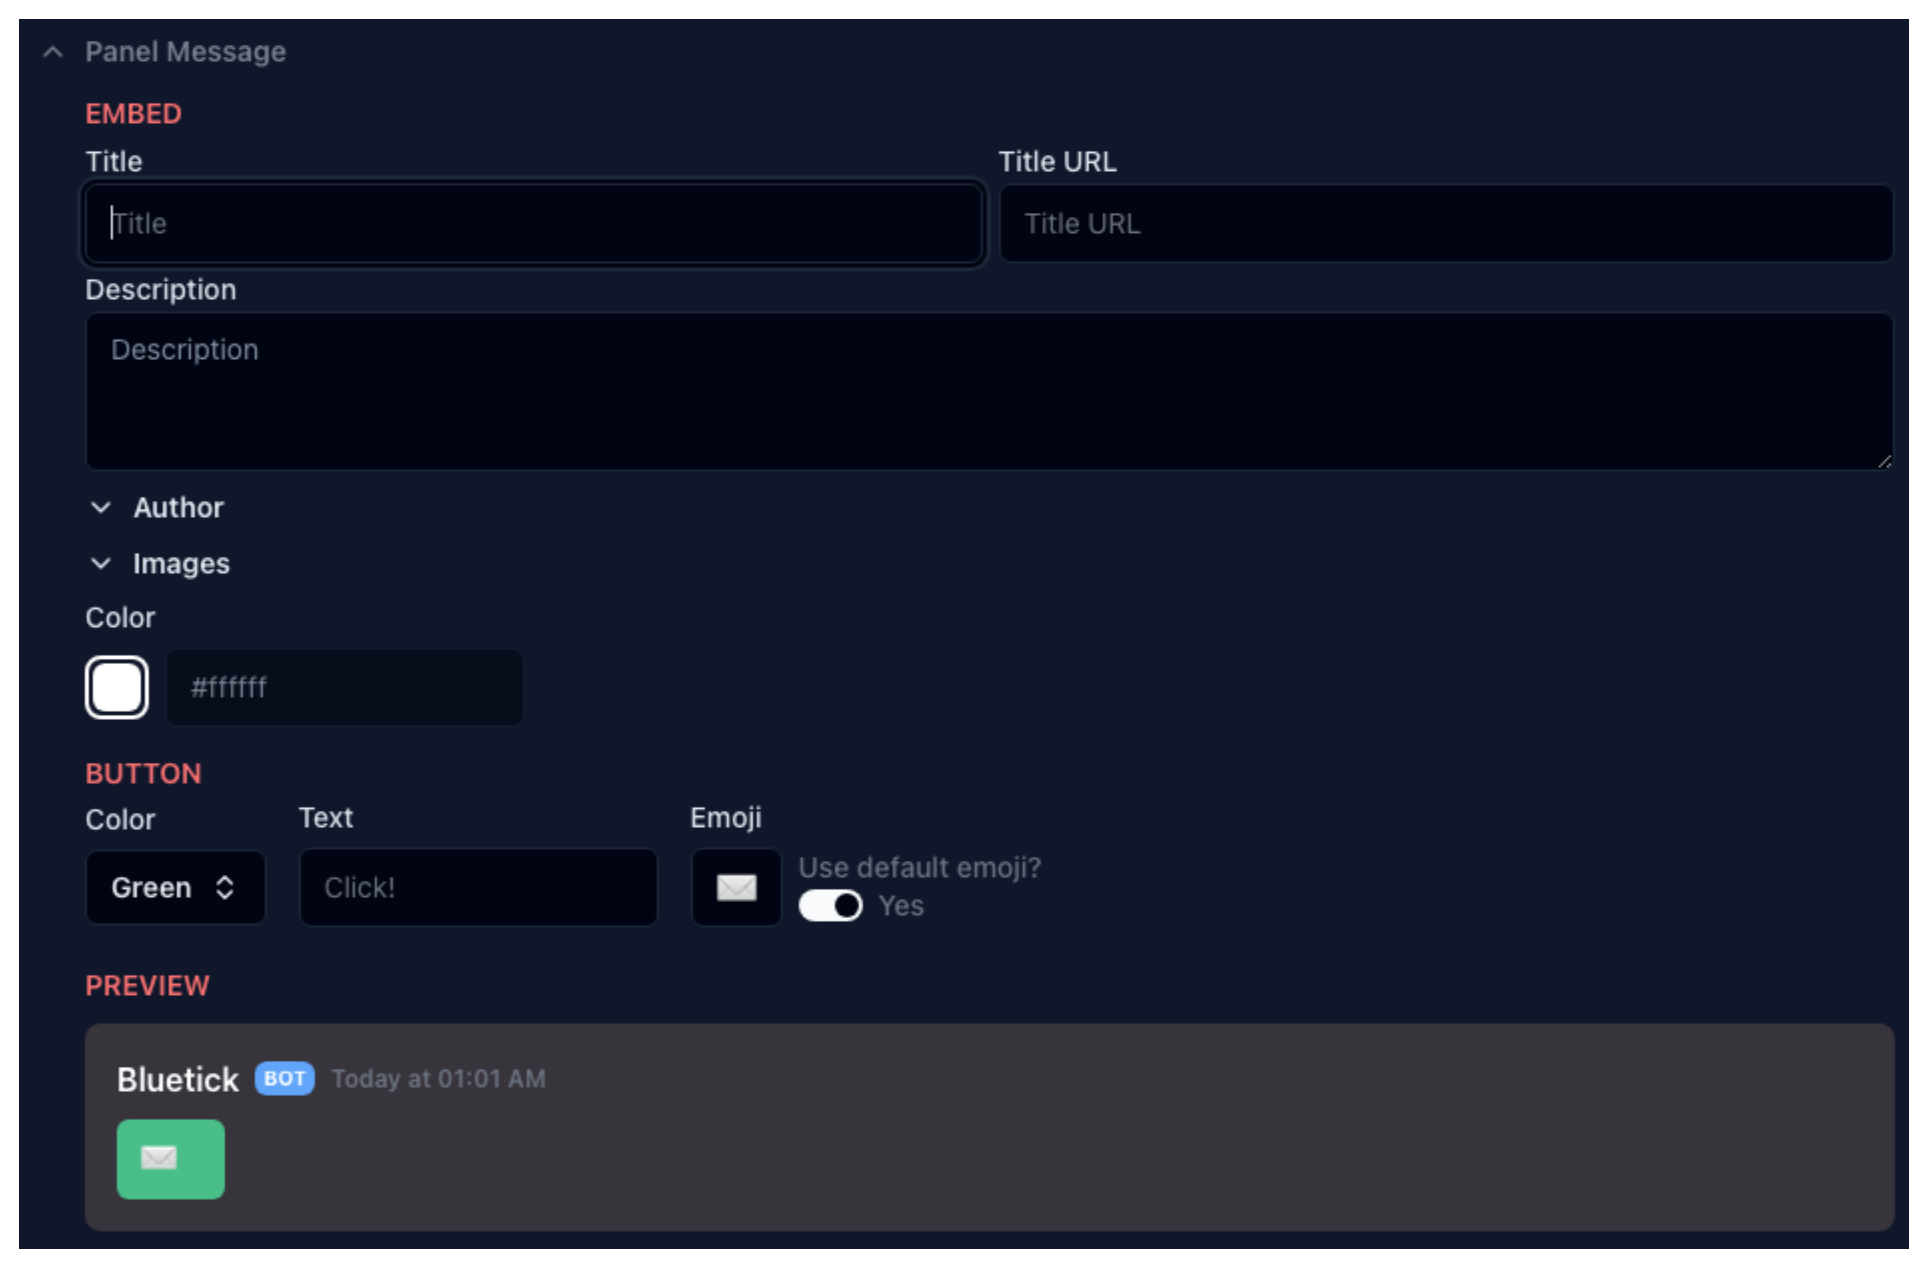Click the Use default emoji? label
Screen dimensions: 1930x1270
[920, 868]
